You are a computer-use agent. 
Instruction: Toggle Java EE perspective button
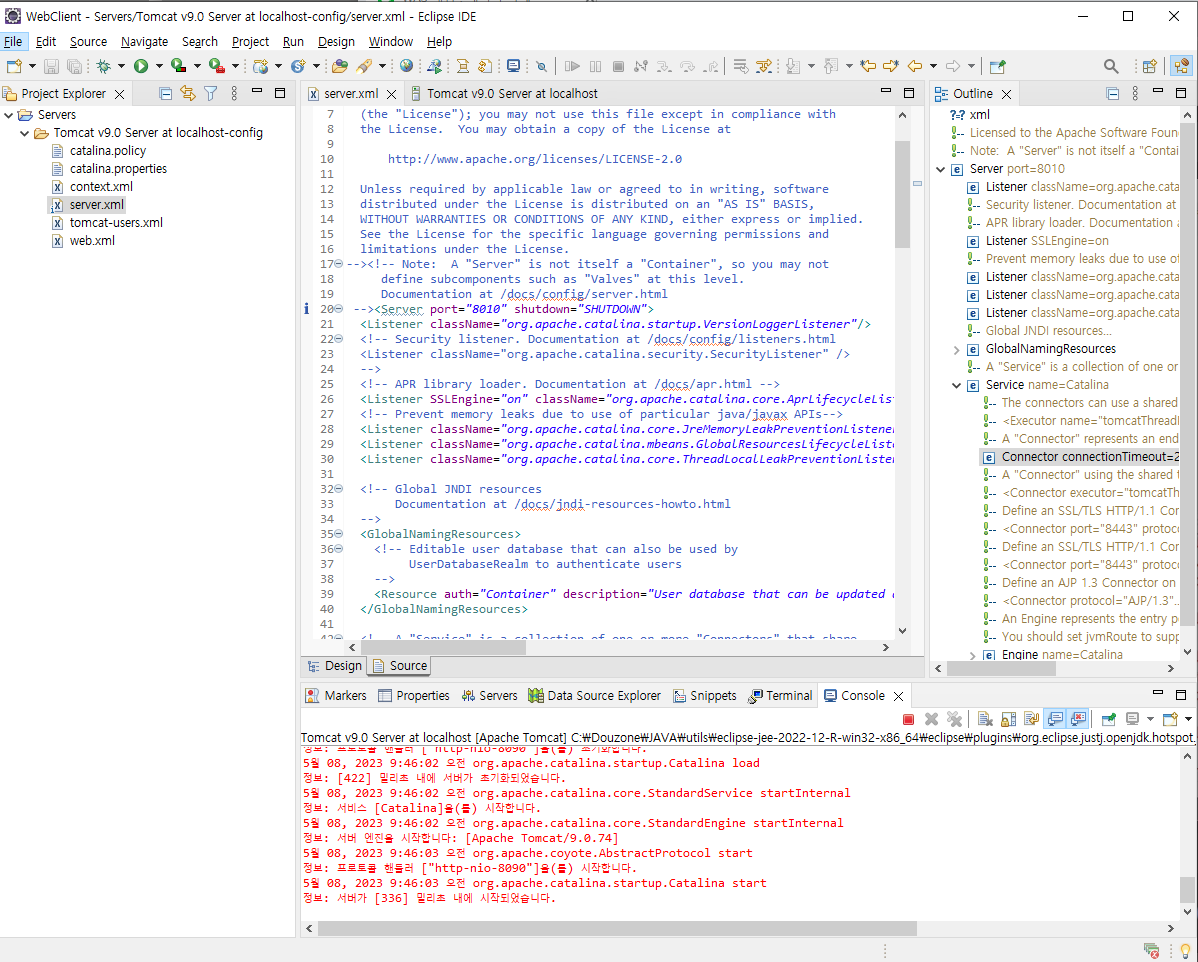coord(1180,66)
